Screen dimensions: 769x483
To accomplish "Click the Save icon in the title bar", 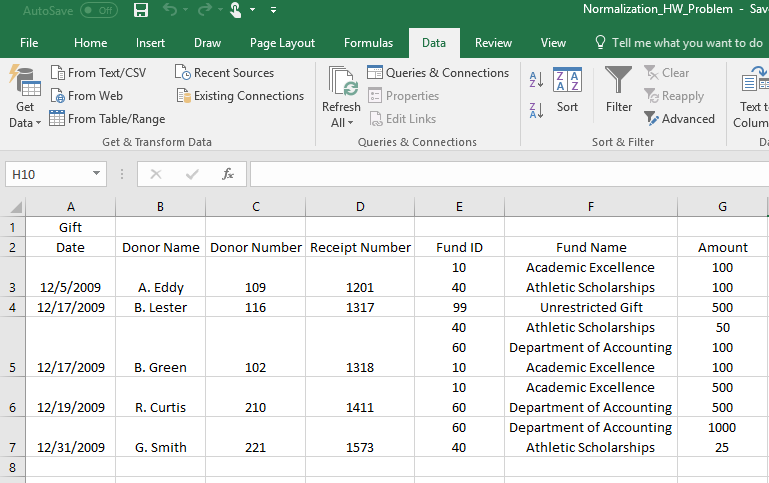I will pyautogui.click(x=141, y=10).
